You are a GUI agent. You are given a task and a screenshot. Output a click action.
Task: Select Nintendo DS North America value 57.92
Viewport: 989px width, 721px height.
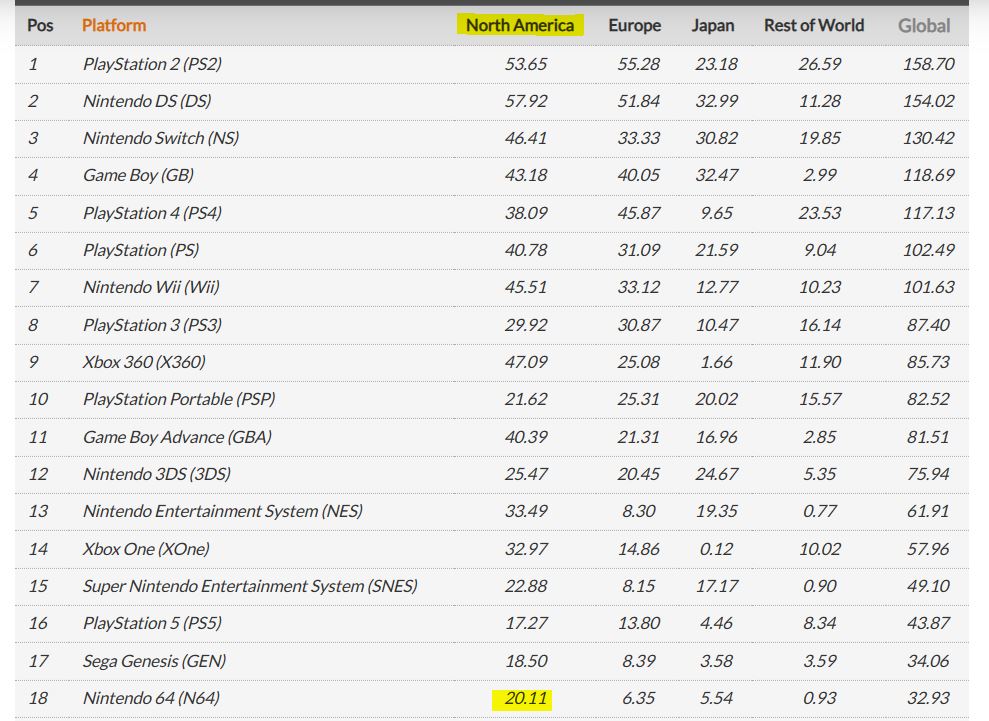point(525,101)
